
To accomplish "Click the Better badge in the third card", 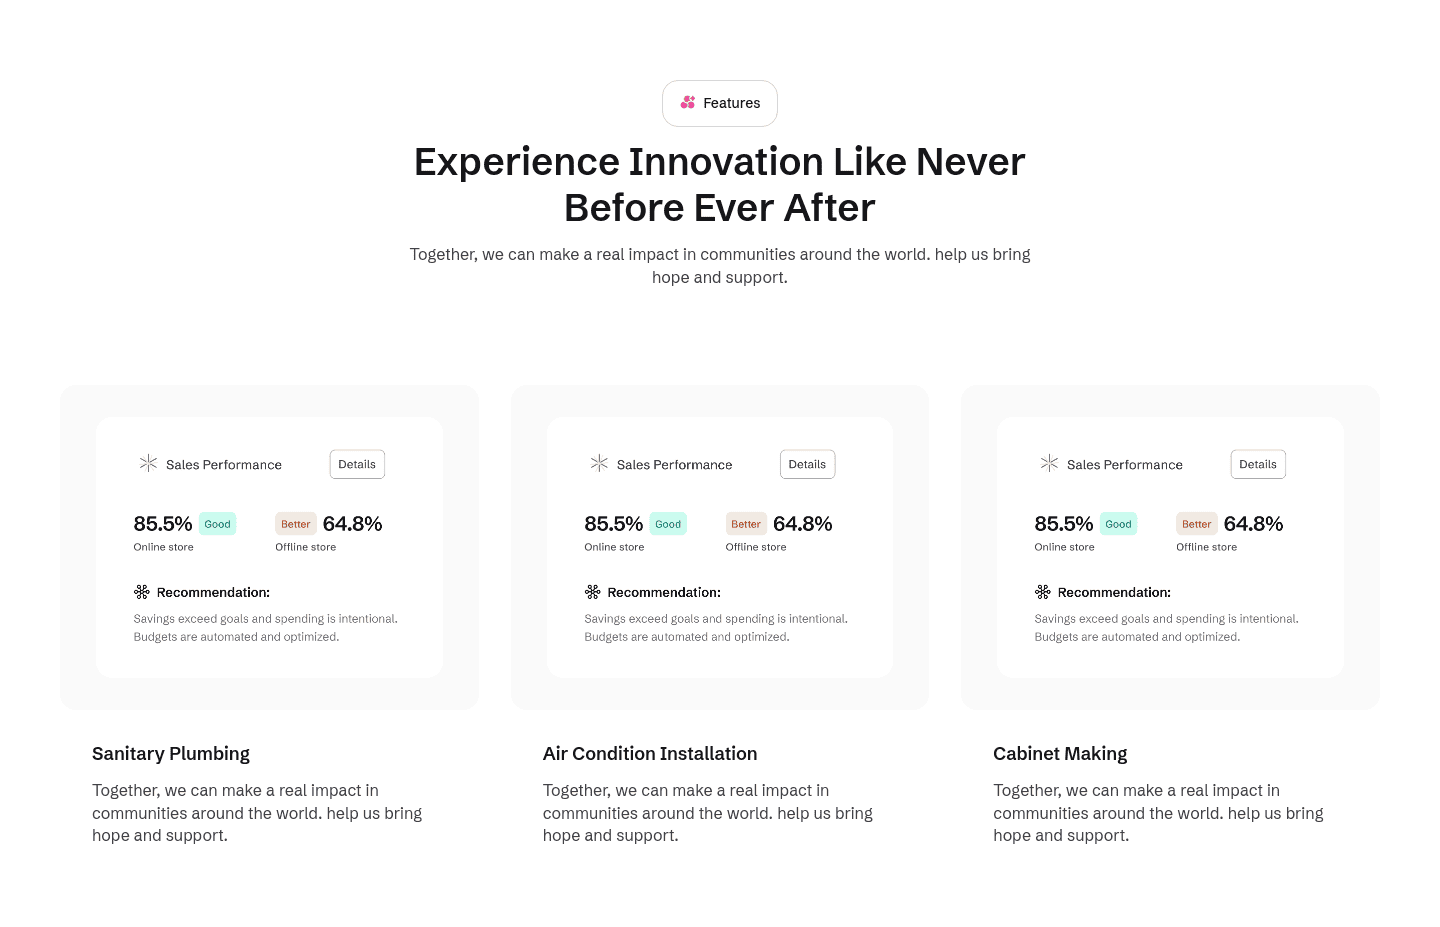I will (x=1196, y=524).
